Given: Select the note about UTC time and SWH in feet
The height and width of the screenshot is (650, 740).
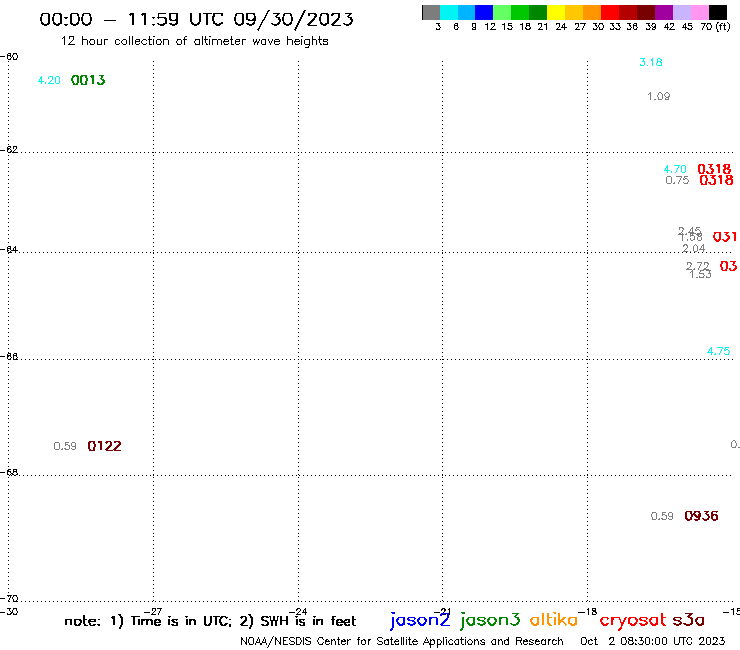Looking at the screenshot, I should (x=210, y=621).
